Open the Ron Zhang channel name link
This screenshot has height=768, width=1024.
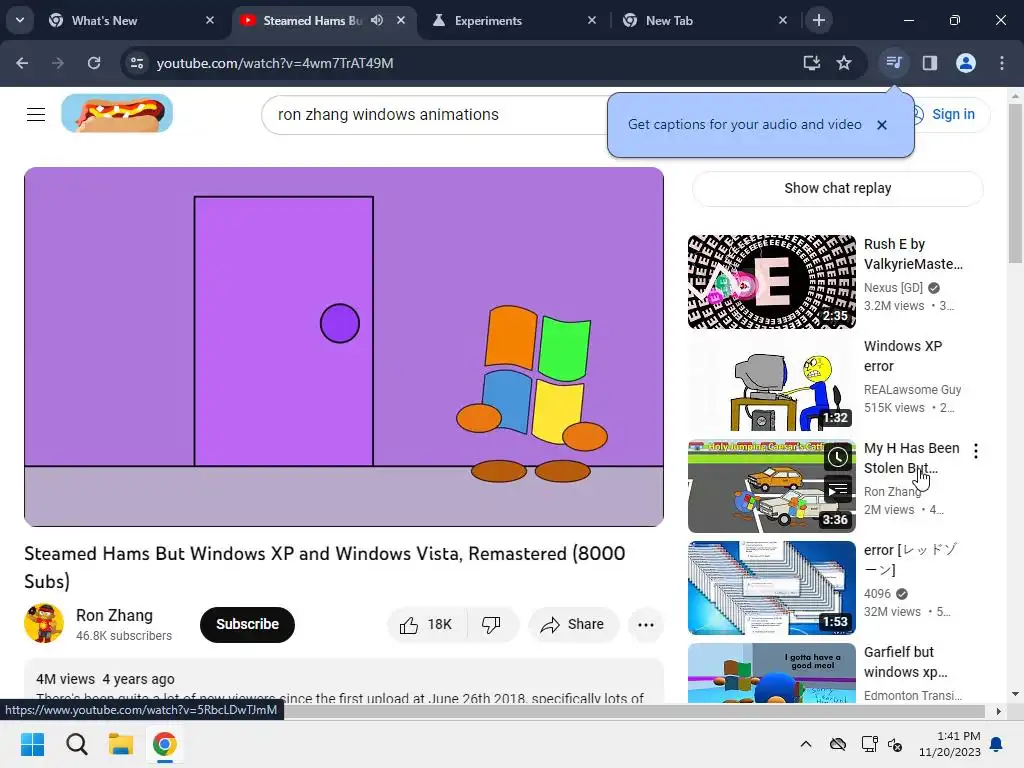click(x=114, y=615)
